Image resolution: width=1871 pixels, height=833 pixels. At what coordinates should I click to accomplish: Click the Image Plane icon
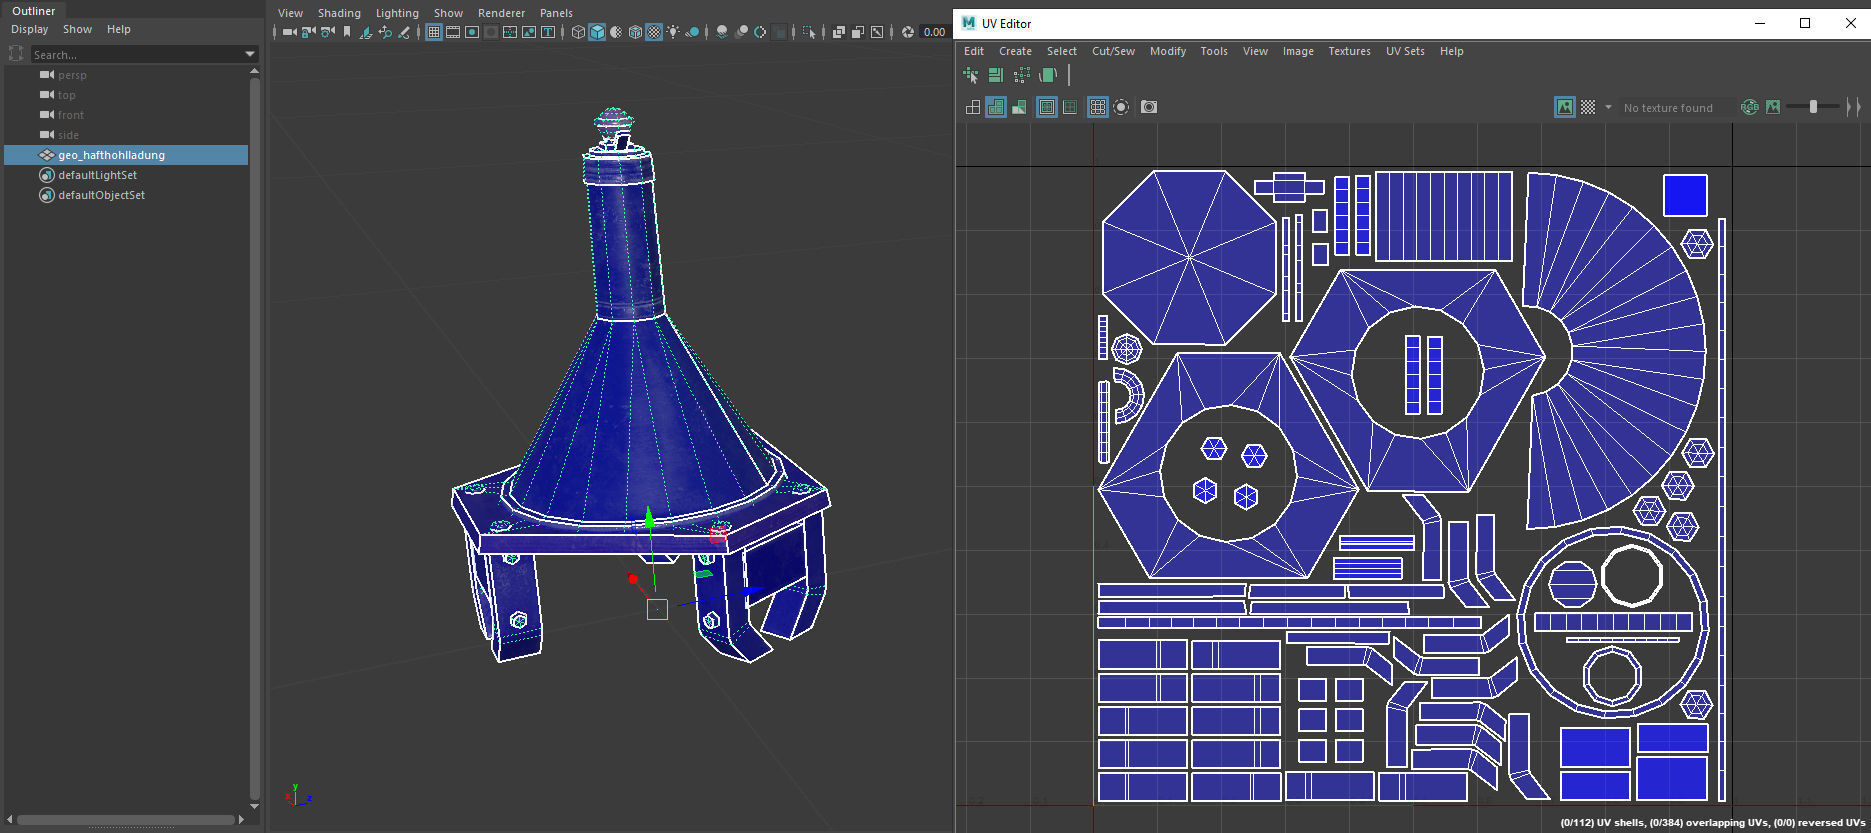tap(366, 32)
